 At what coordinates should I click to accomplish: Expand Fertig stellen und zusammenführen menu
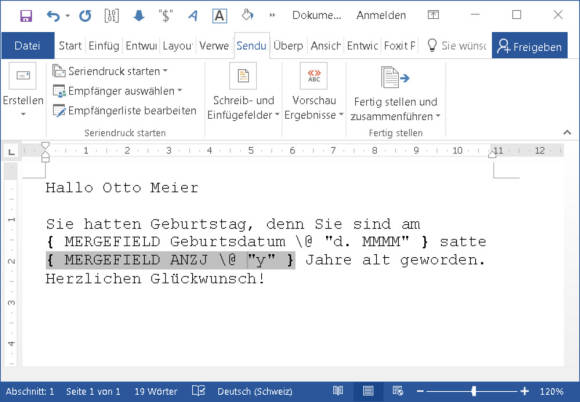pos(395,92)
